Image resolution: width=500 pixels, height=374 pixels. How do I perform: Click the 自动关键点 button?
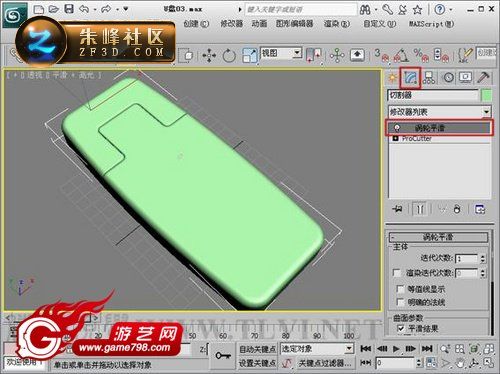click(257, 349)
